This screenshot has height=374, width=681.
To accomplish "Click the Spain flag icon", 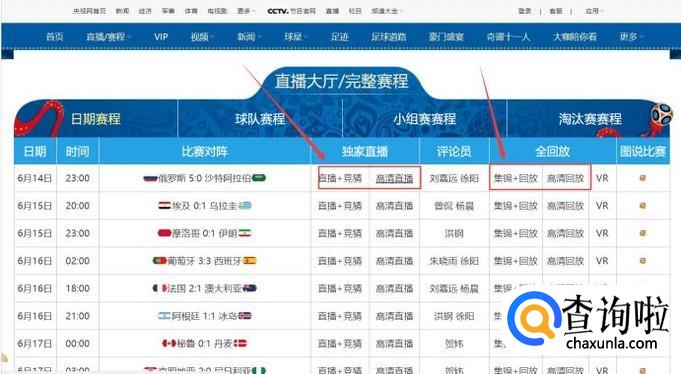I will click(x=250, y=261).
